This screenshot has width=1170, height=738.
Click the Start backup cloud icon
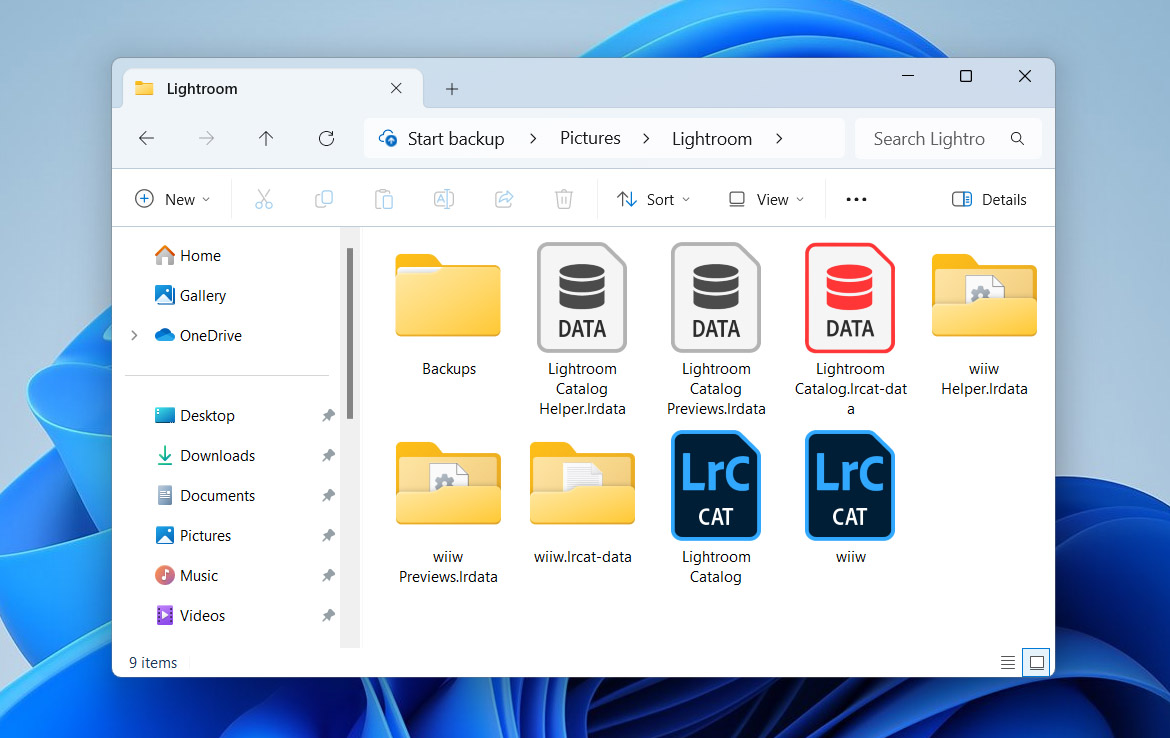(x=388, y=138)
